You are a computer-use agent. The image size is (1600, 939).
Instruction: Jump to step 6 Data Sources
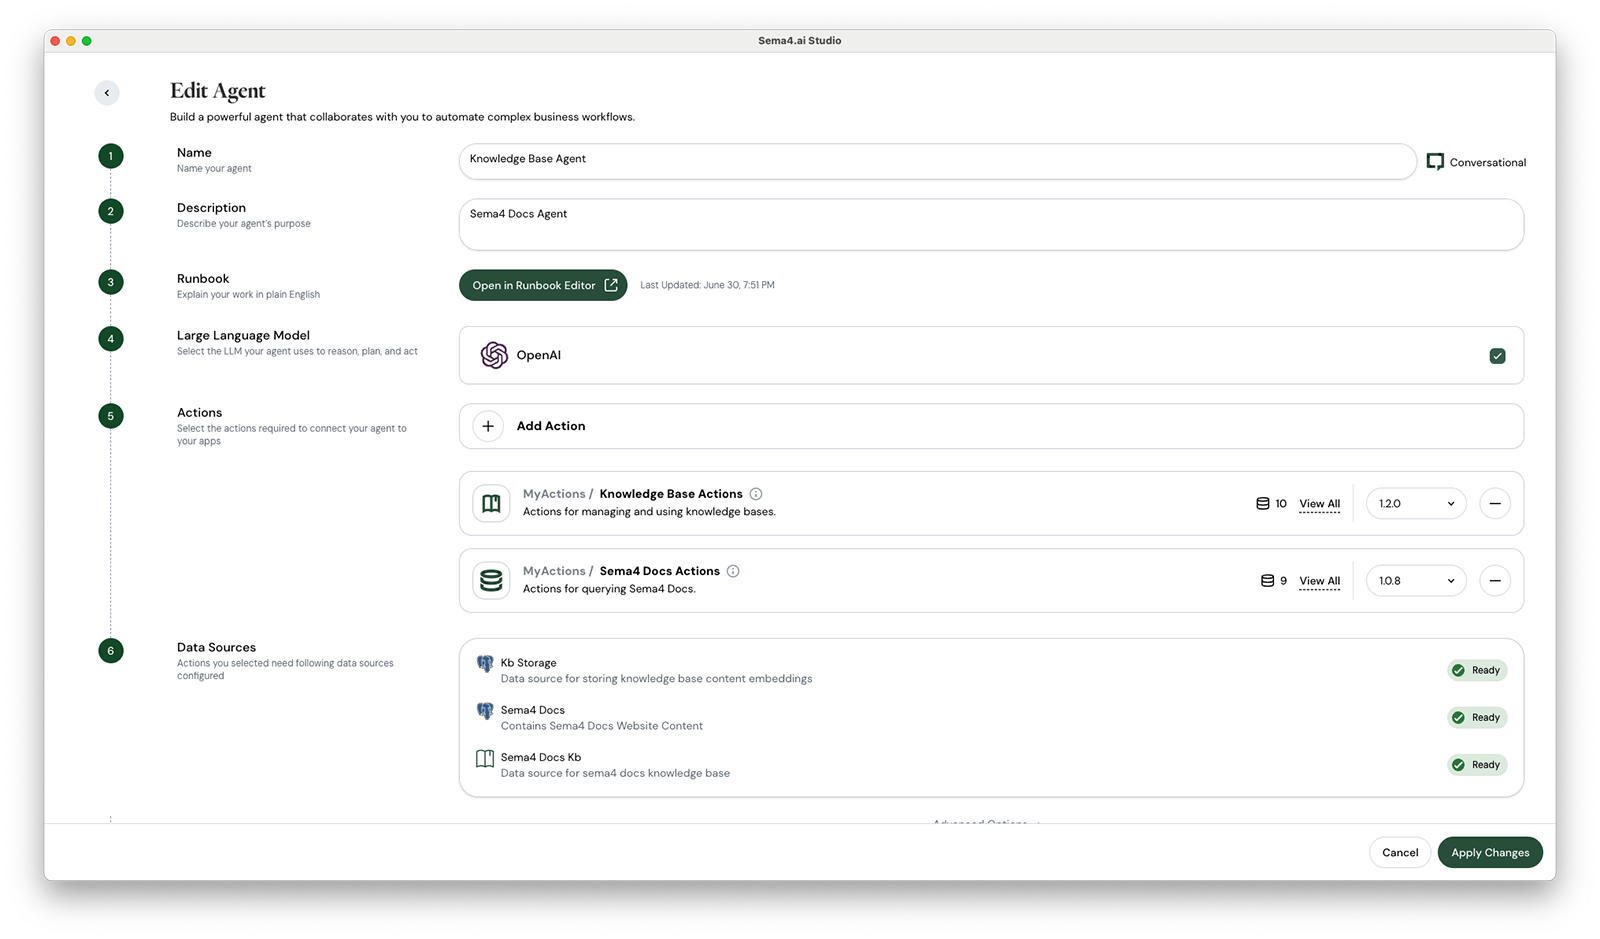(111, 651)
